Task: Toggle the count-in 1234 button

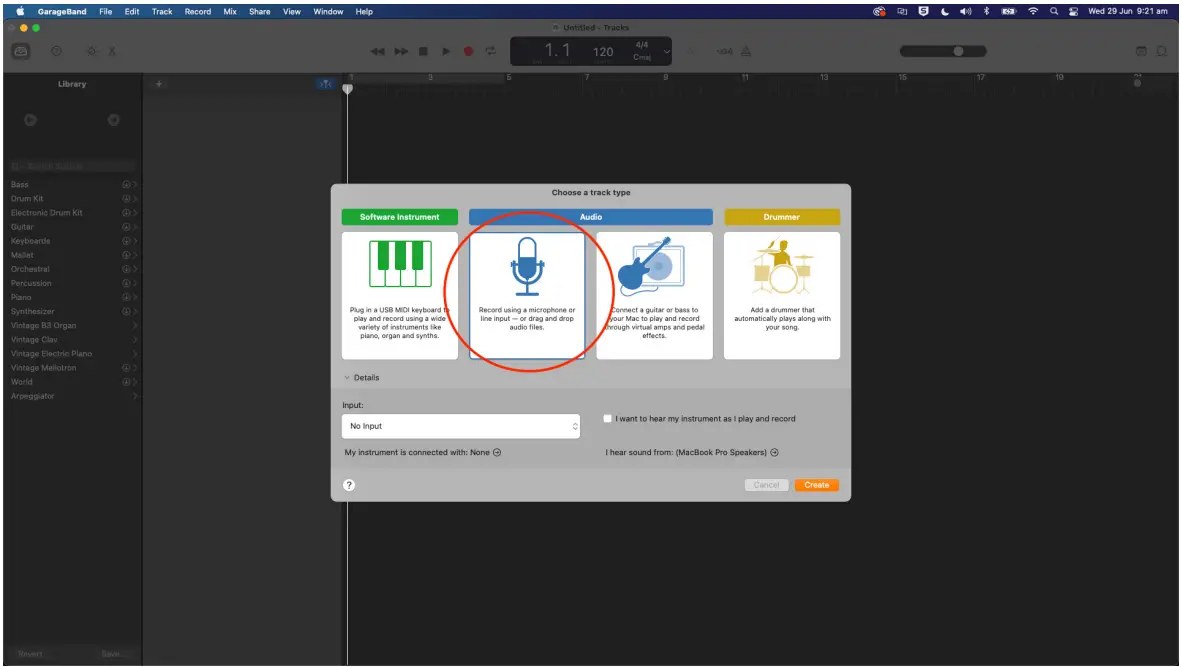Action: [x=724, y=51]
